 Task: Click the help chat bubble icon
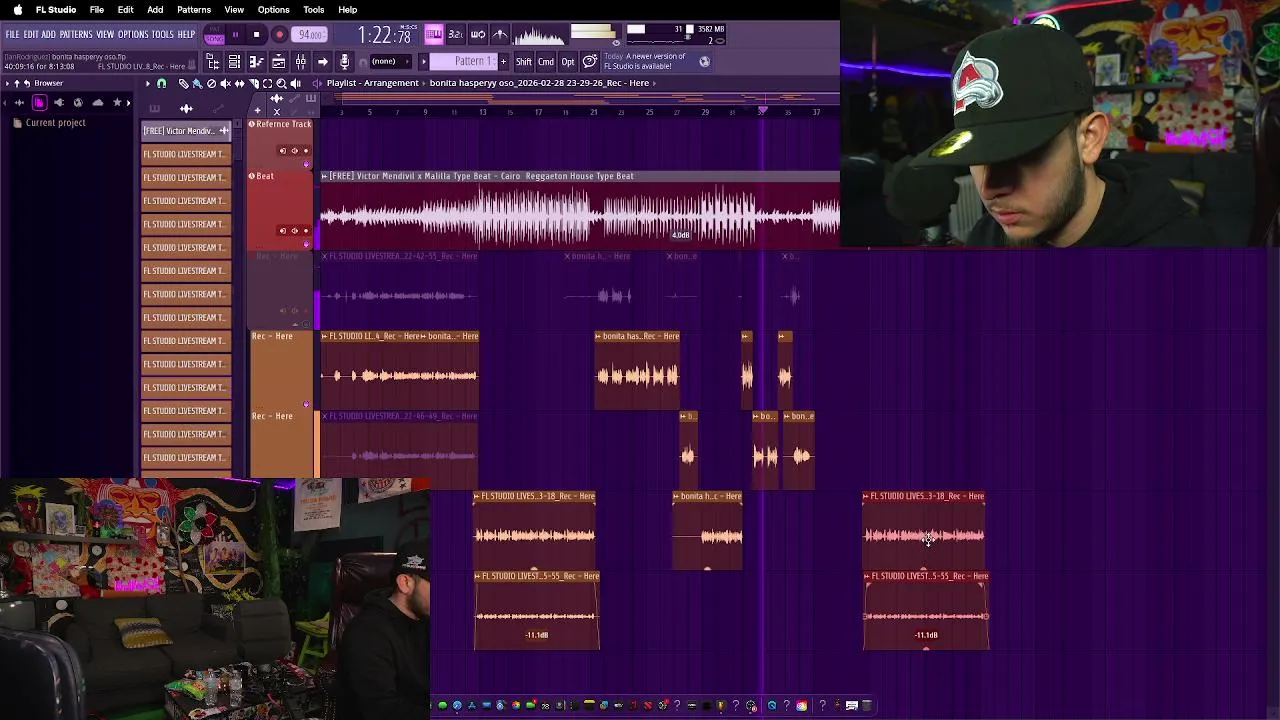(590, 61)
